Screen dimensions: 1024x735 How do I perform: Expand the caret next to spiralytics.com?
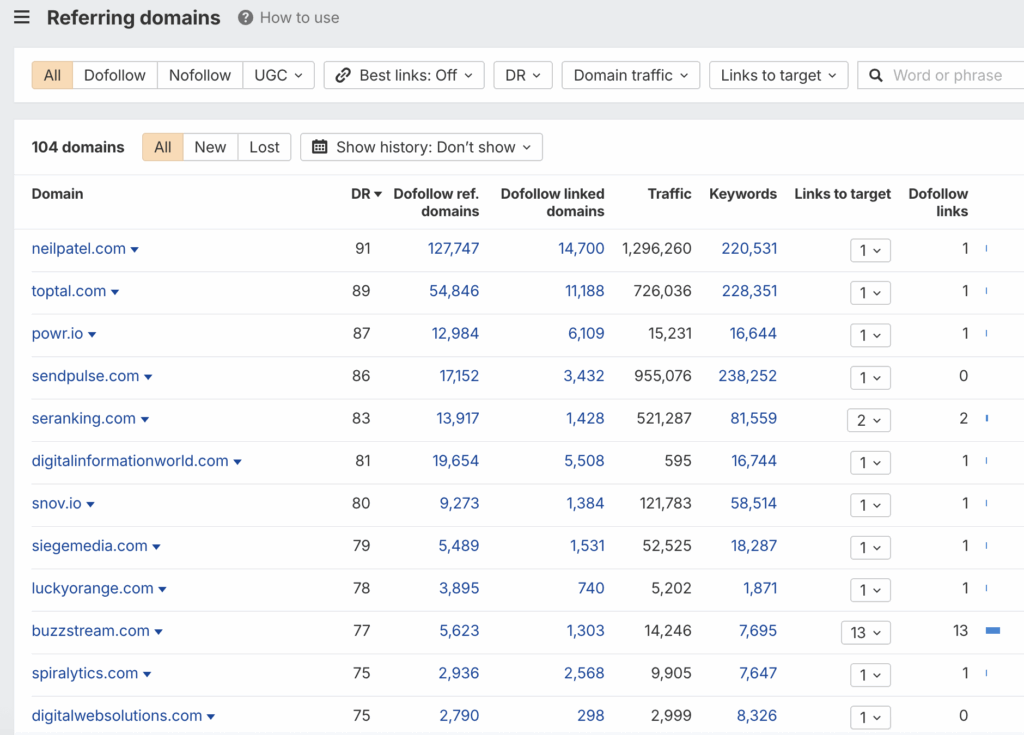click(147, 674)
